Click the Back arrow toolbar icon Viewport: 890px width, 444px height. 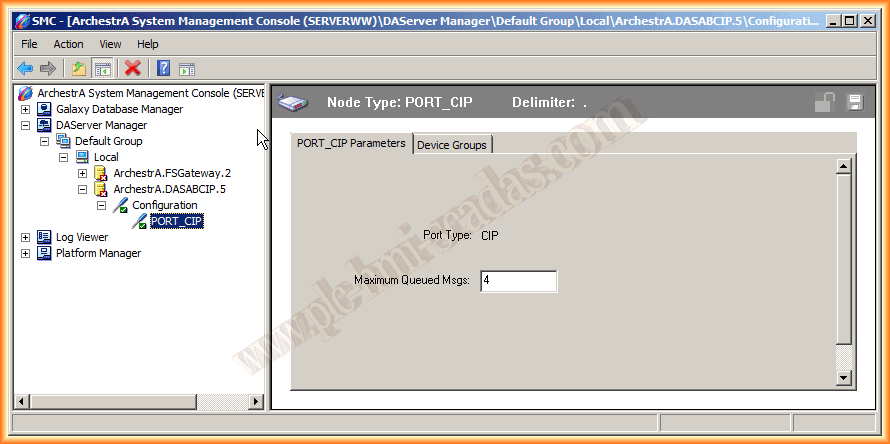25,68
